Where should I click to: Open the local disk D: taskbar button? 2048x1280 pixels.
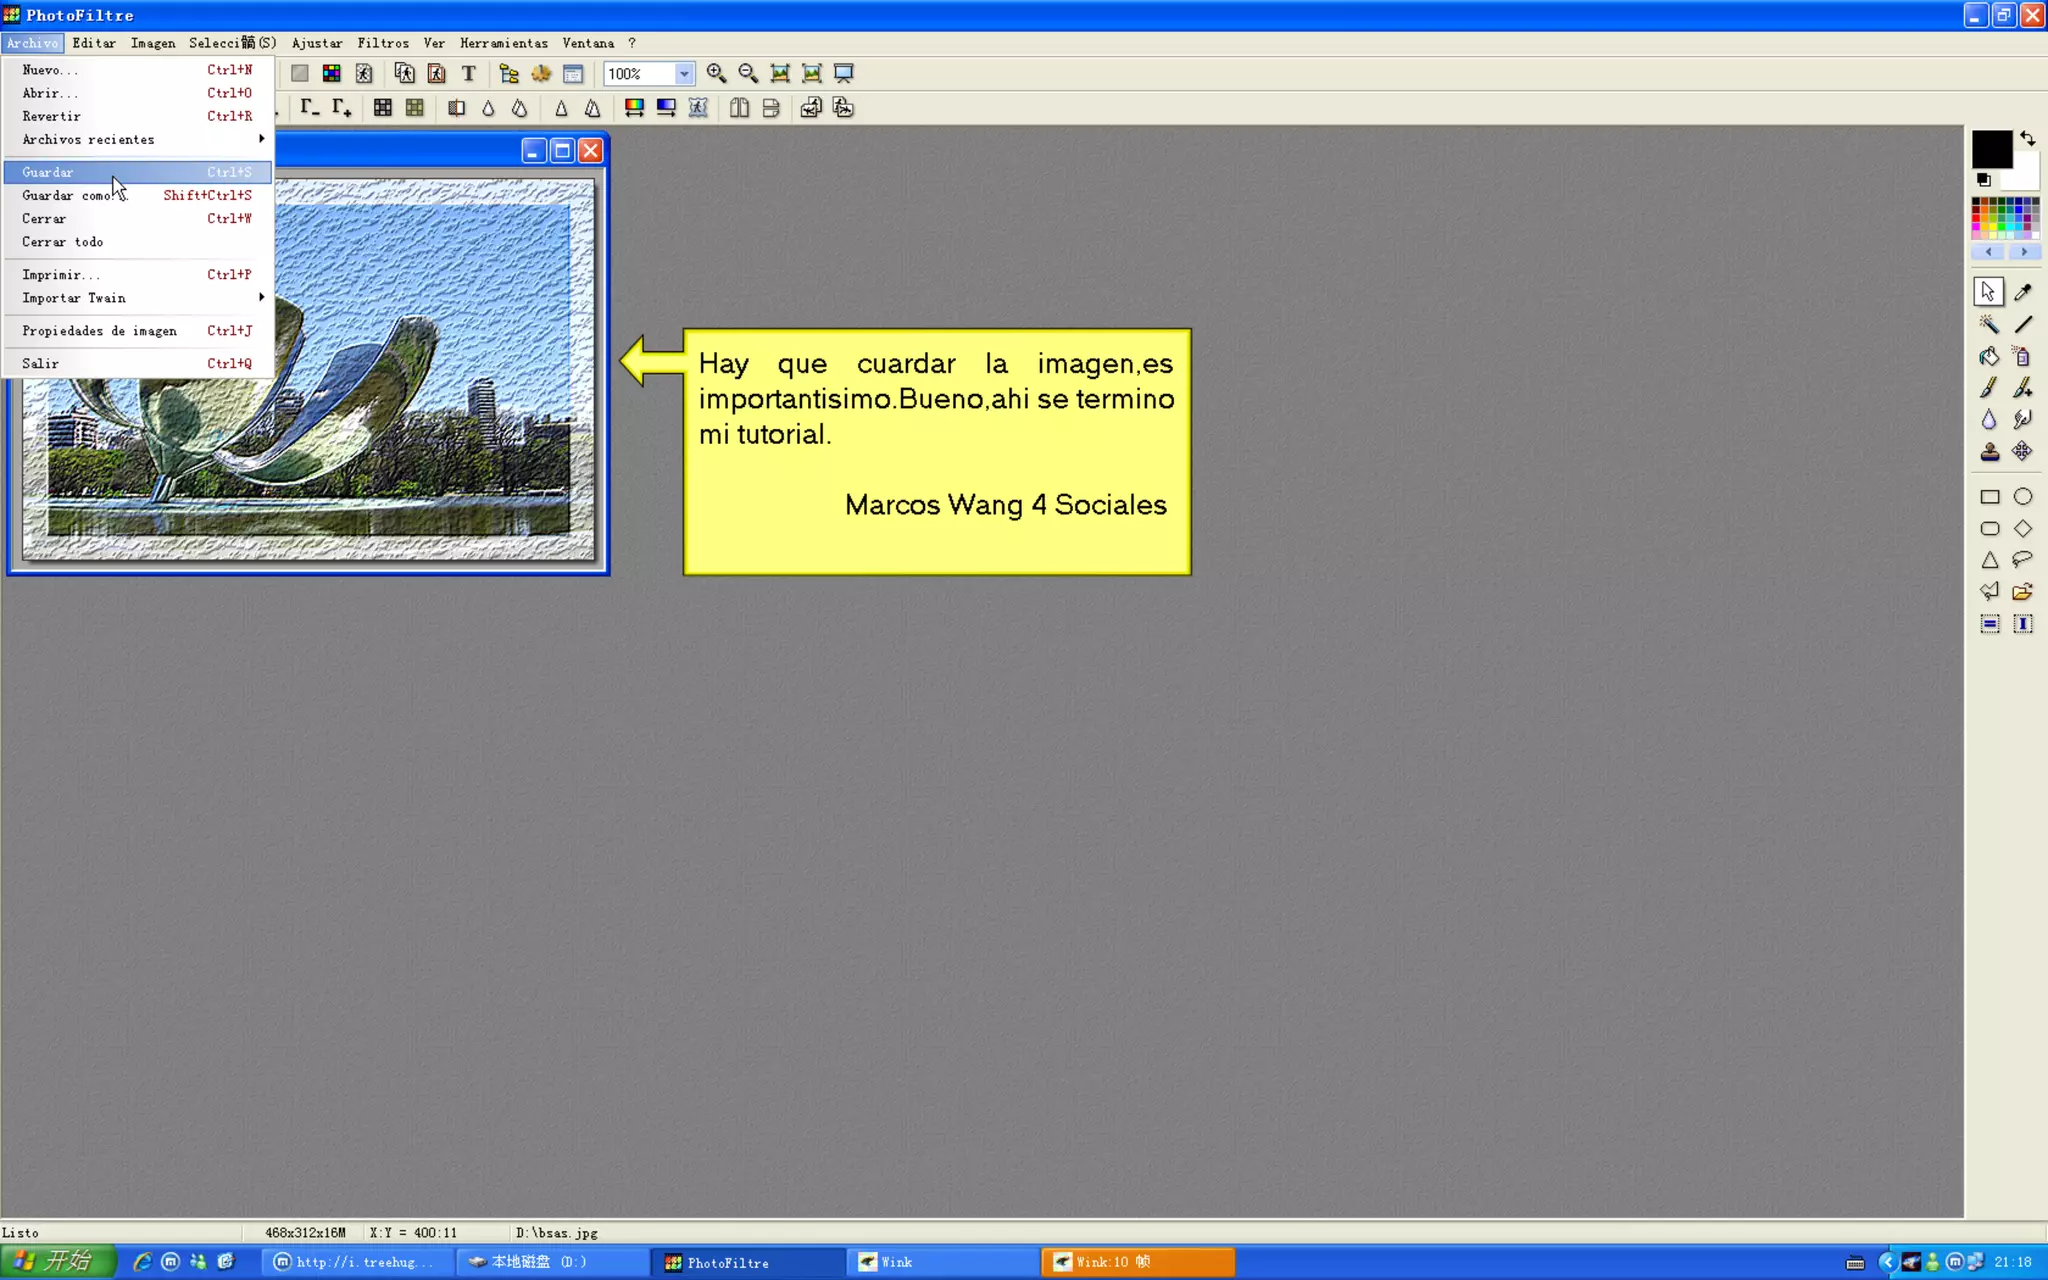tap(554, 1262)
